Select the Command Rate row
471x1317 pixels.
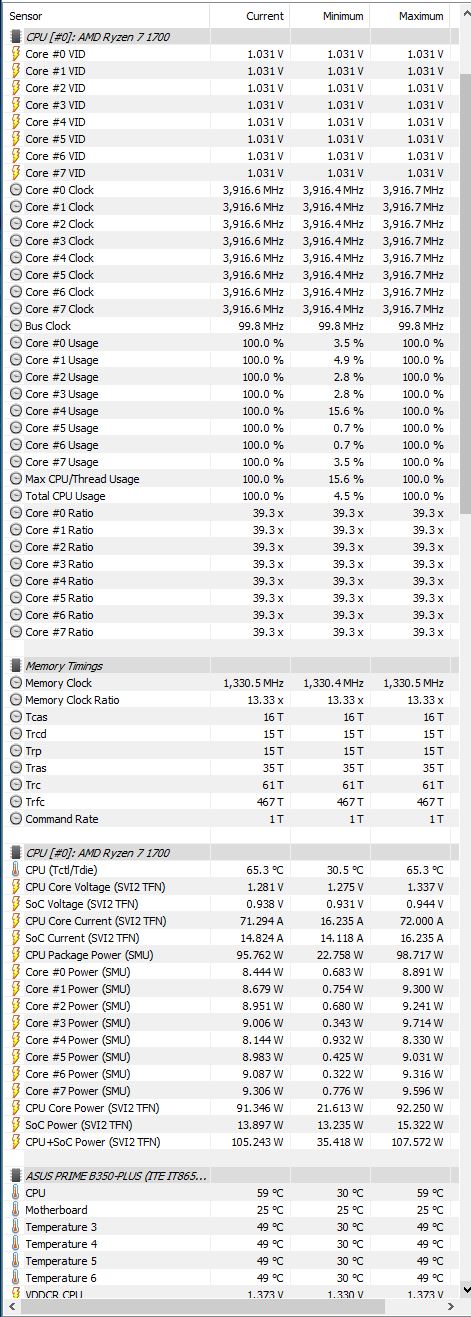[x=229, y=819]
